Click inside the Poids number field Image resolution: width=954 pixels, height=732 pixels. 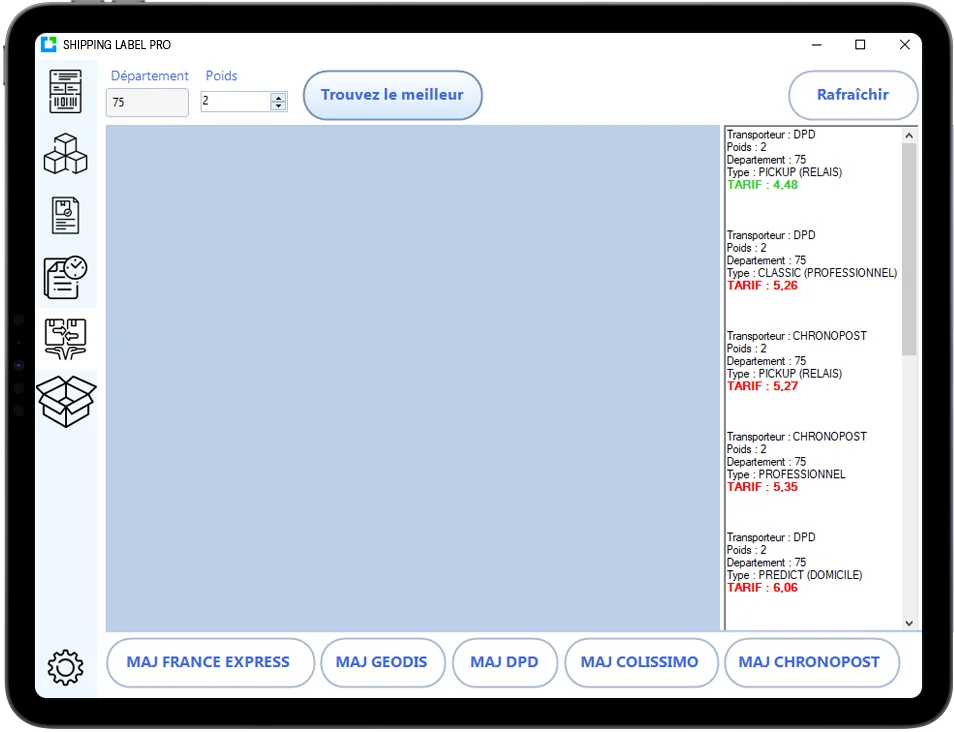tap(234, 102)
